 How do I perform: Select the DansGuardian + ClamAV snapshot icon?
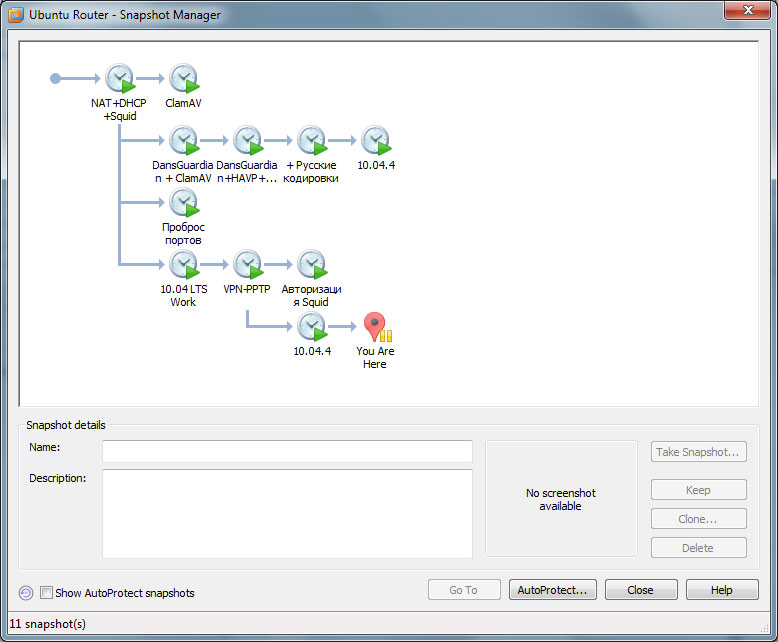coord(184,140)
